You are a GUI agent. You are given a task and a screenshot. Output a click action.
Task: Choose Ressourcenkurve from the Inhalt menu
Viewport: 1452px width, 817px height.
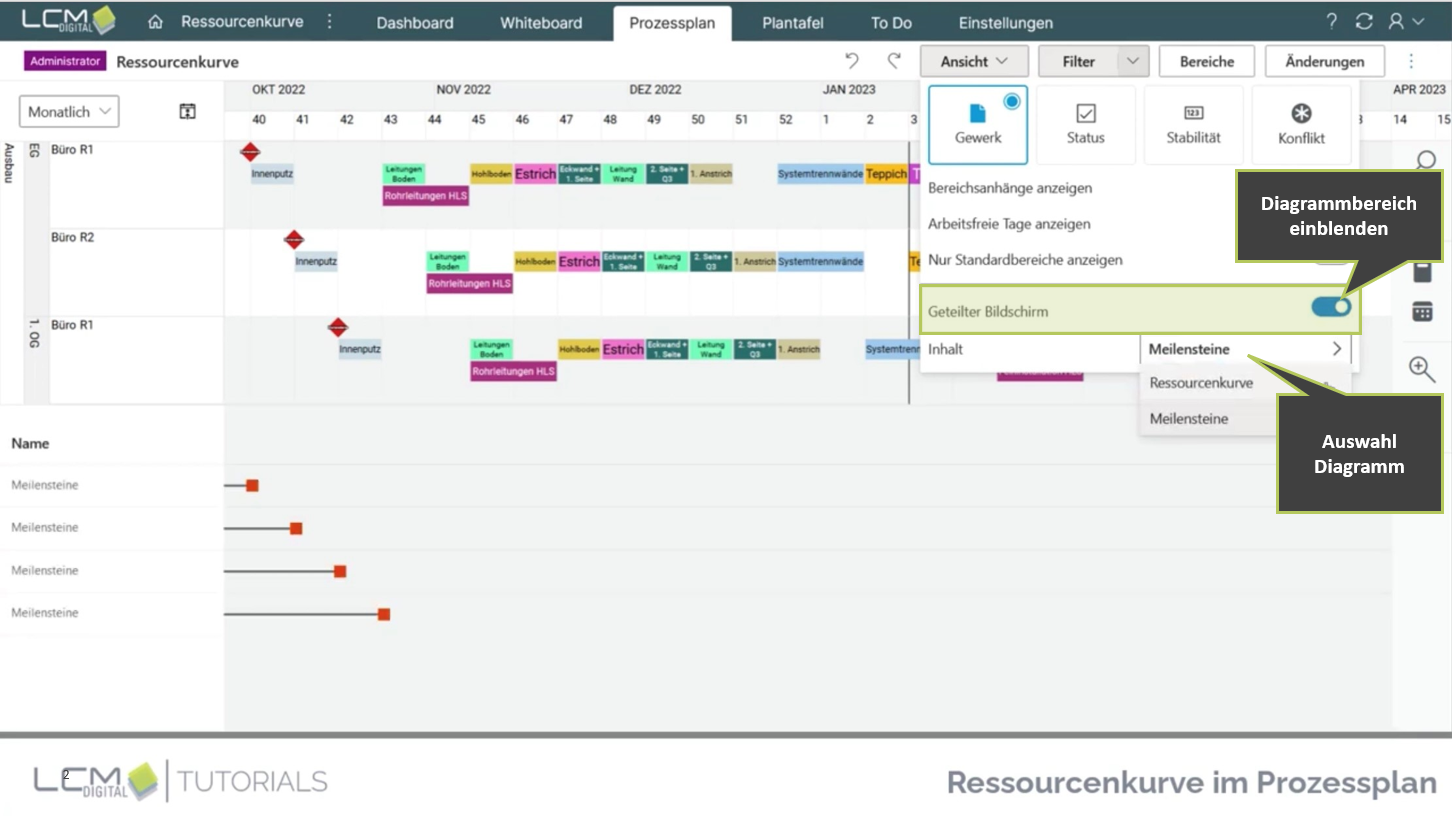[1201, 383]
